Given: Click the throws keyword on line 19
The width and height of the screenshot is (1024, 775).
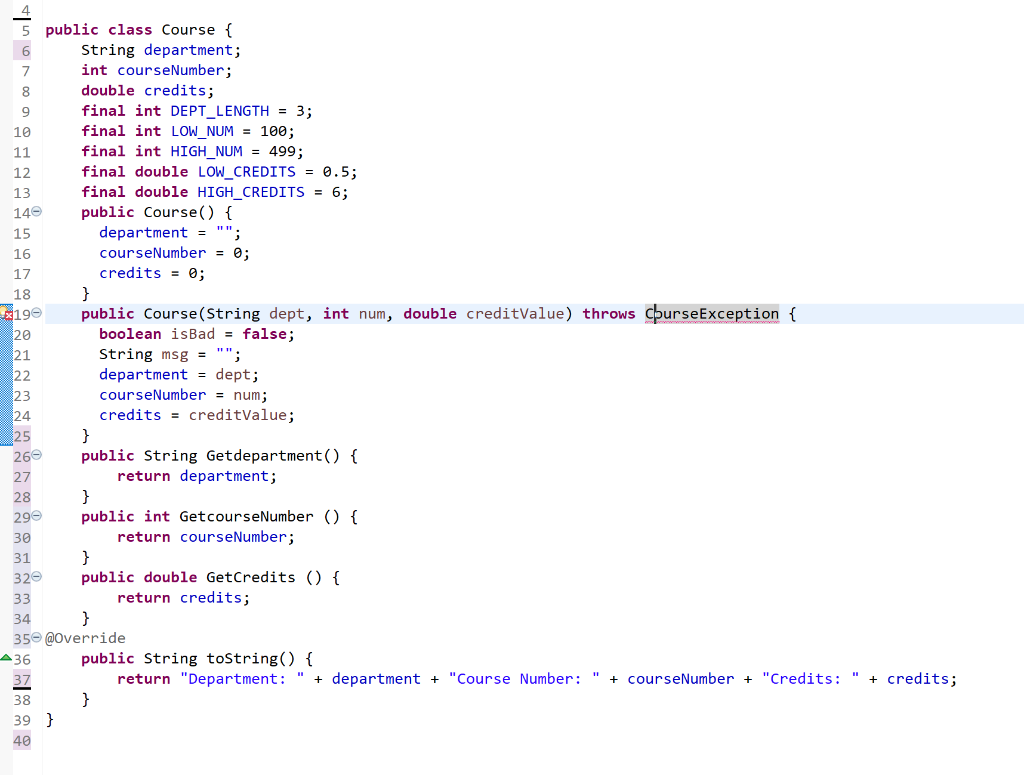Looking at the screenshot, I should point(609,313).
